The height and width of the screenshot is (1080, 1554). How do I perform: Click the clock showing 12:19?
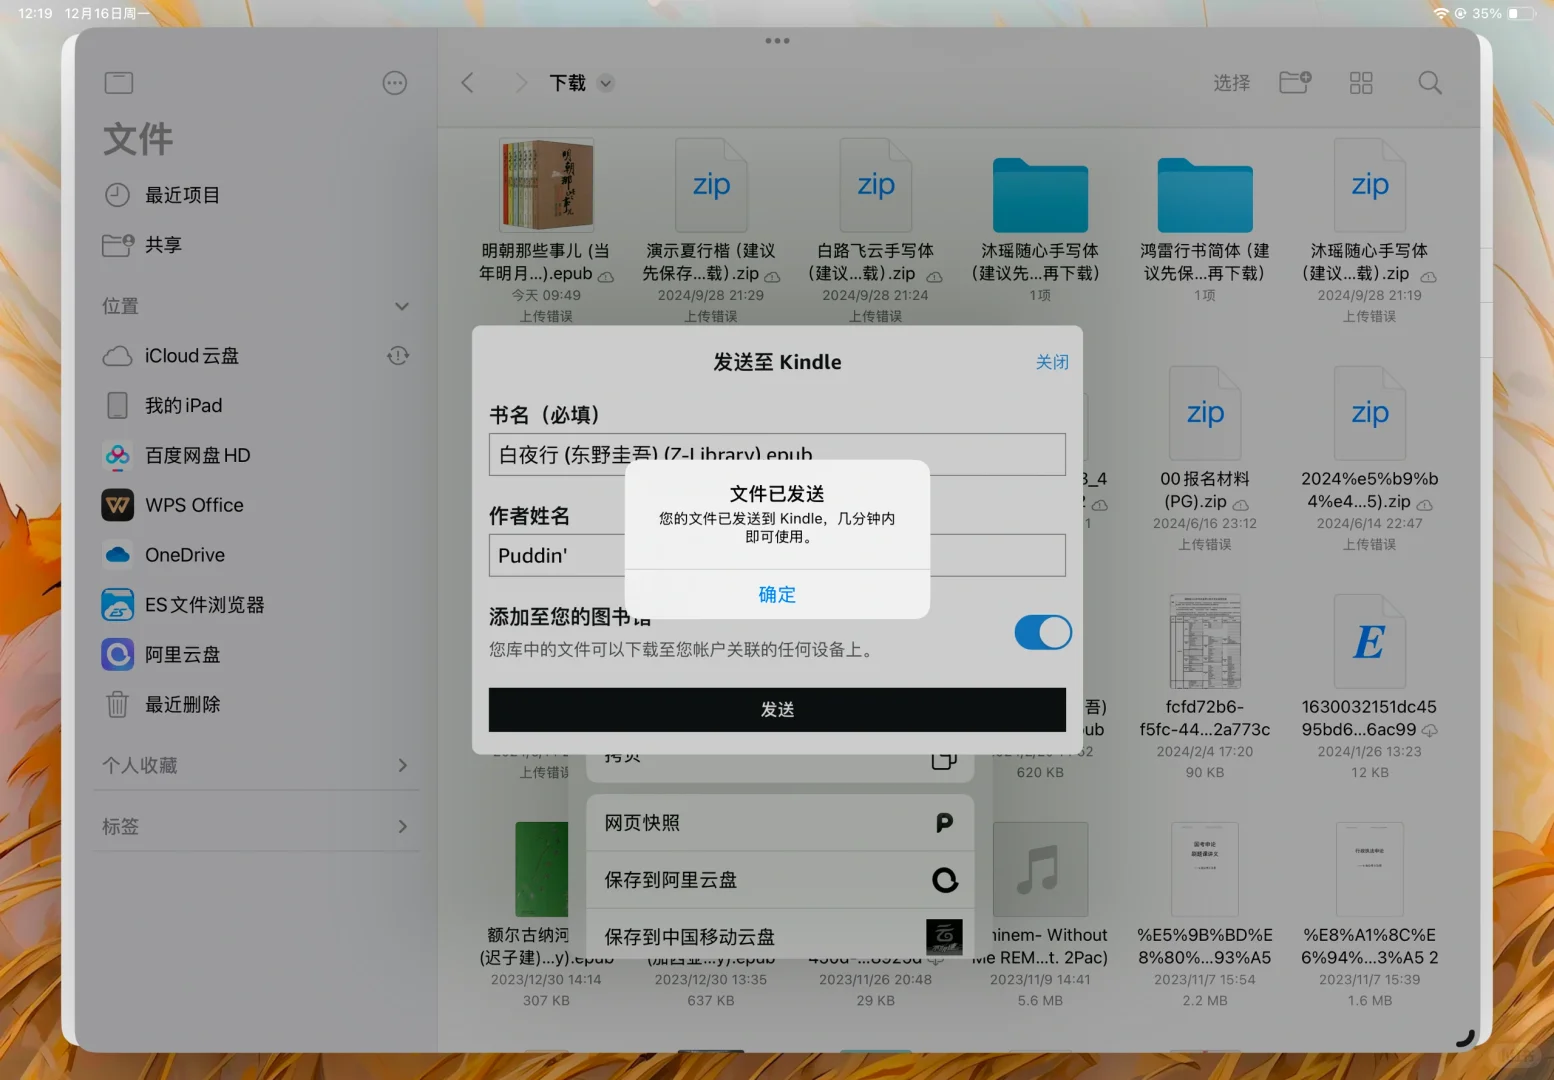coord(35,13)
